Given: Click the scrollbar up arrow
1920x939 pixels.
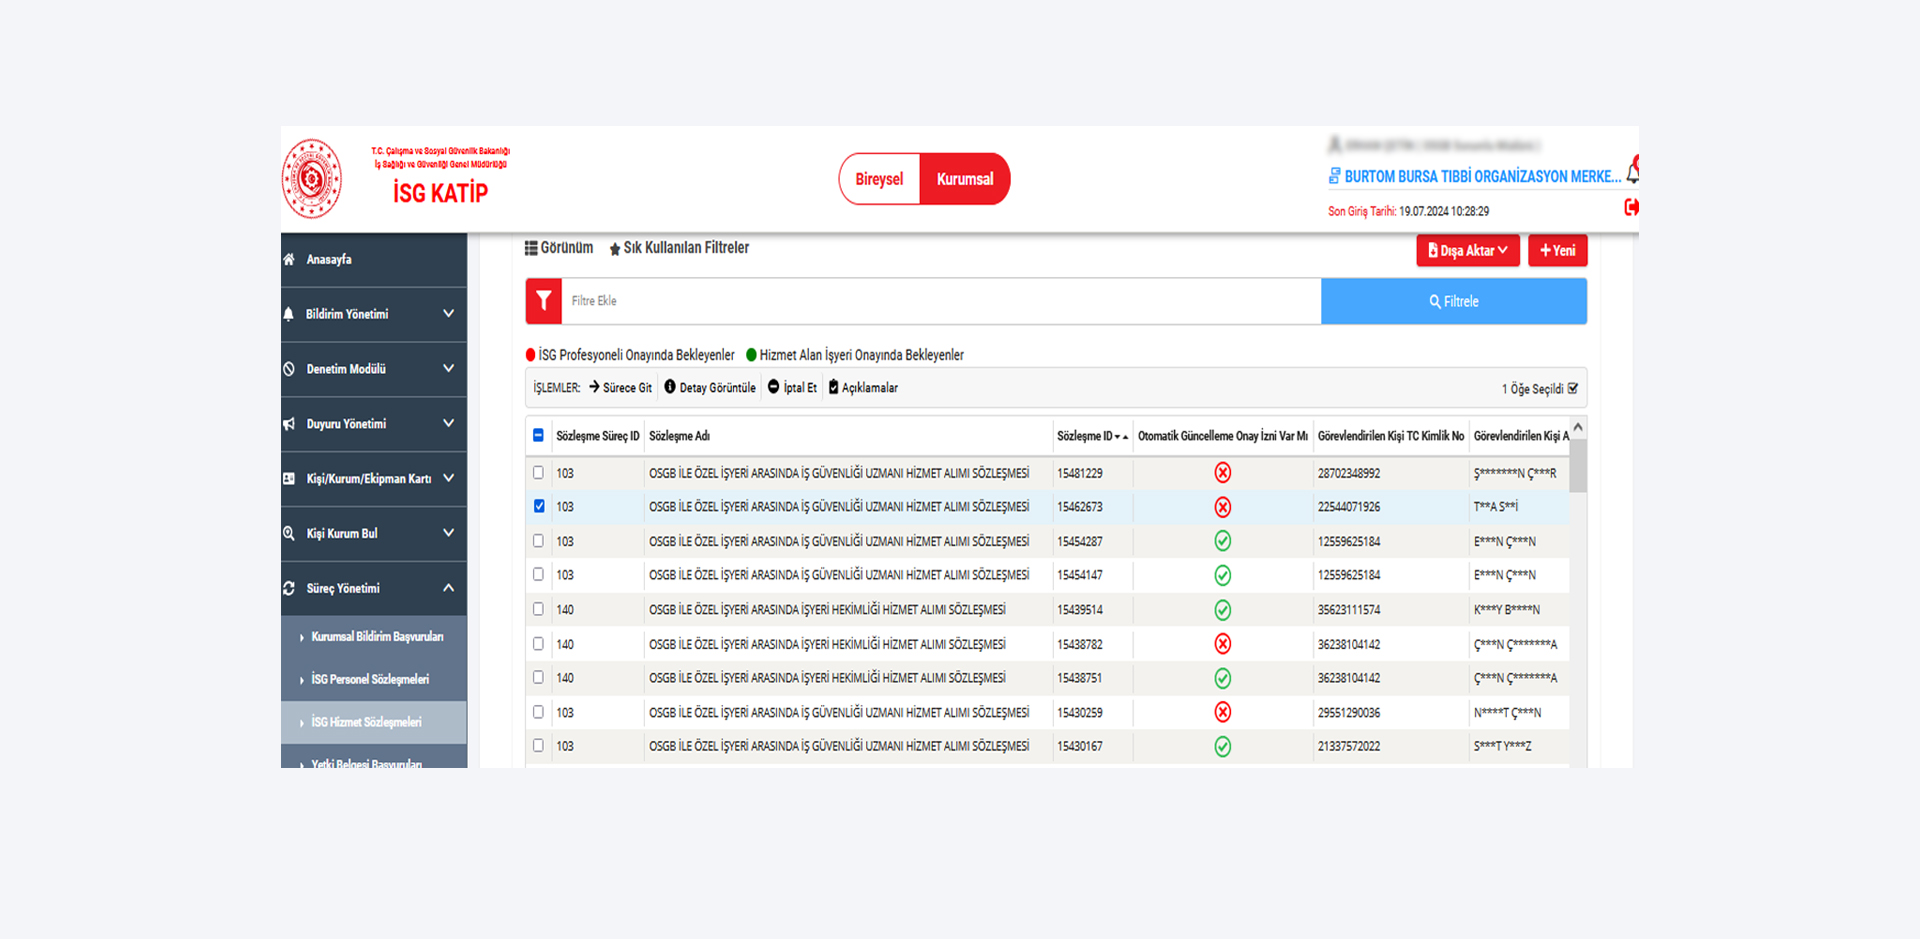Looking at the screenshot, I should click(x=1578, y=428).
